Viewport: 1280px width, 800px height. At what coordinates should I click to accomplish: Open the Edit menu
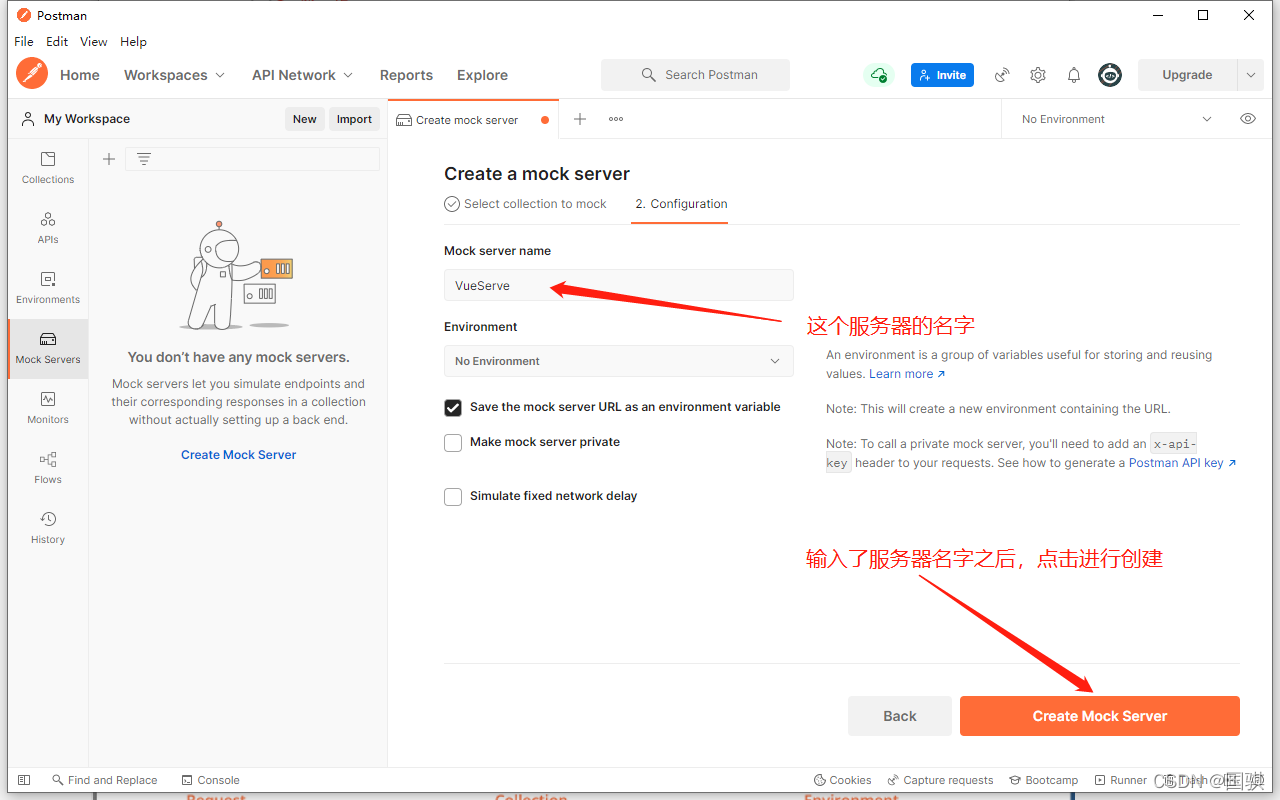57,42
